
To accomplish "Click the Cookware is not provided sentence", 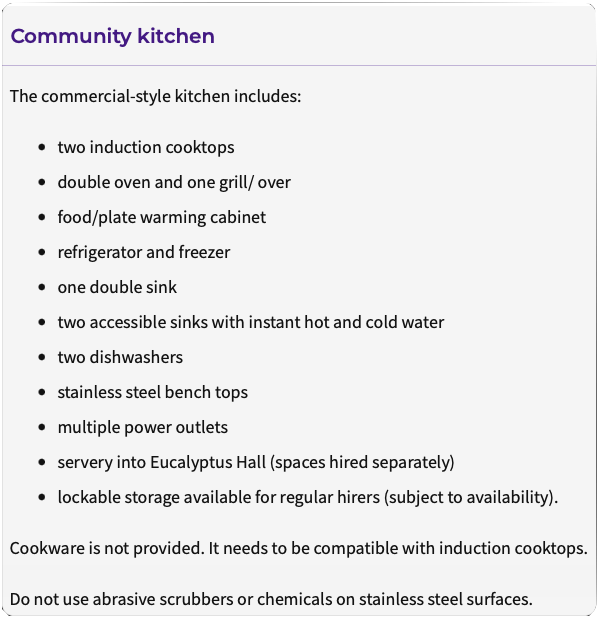I will (299, 548).
